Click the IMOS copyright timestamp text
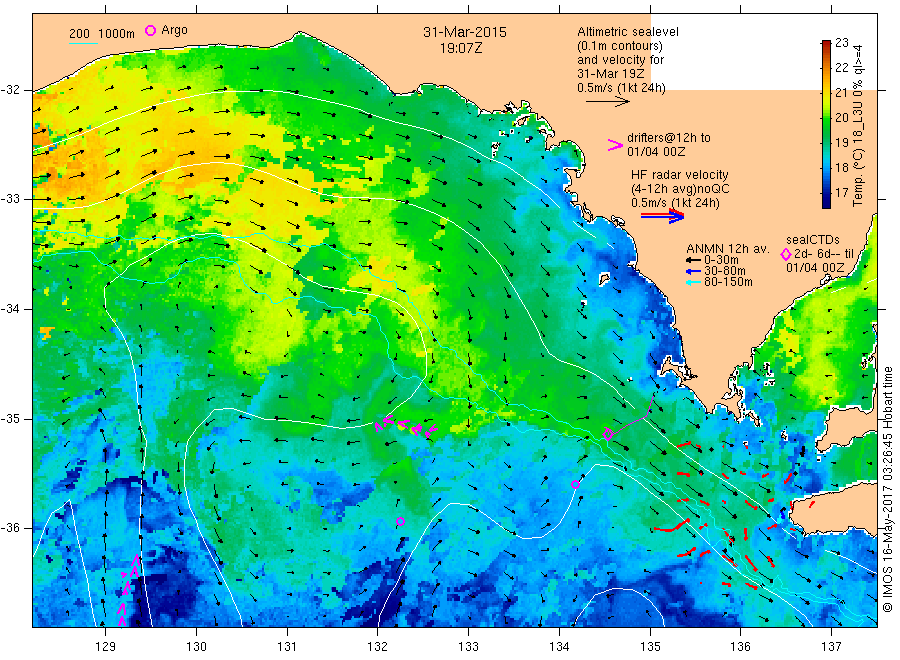Screen dimensions: 900x660 [x=888, y=491]
